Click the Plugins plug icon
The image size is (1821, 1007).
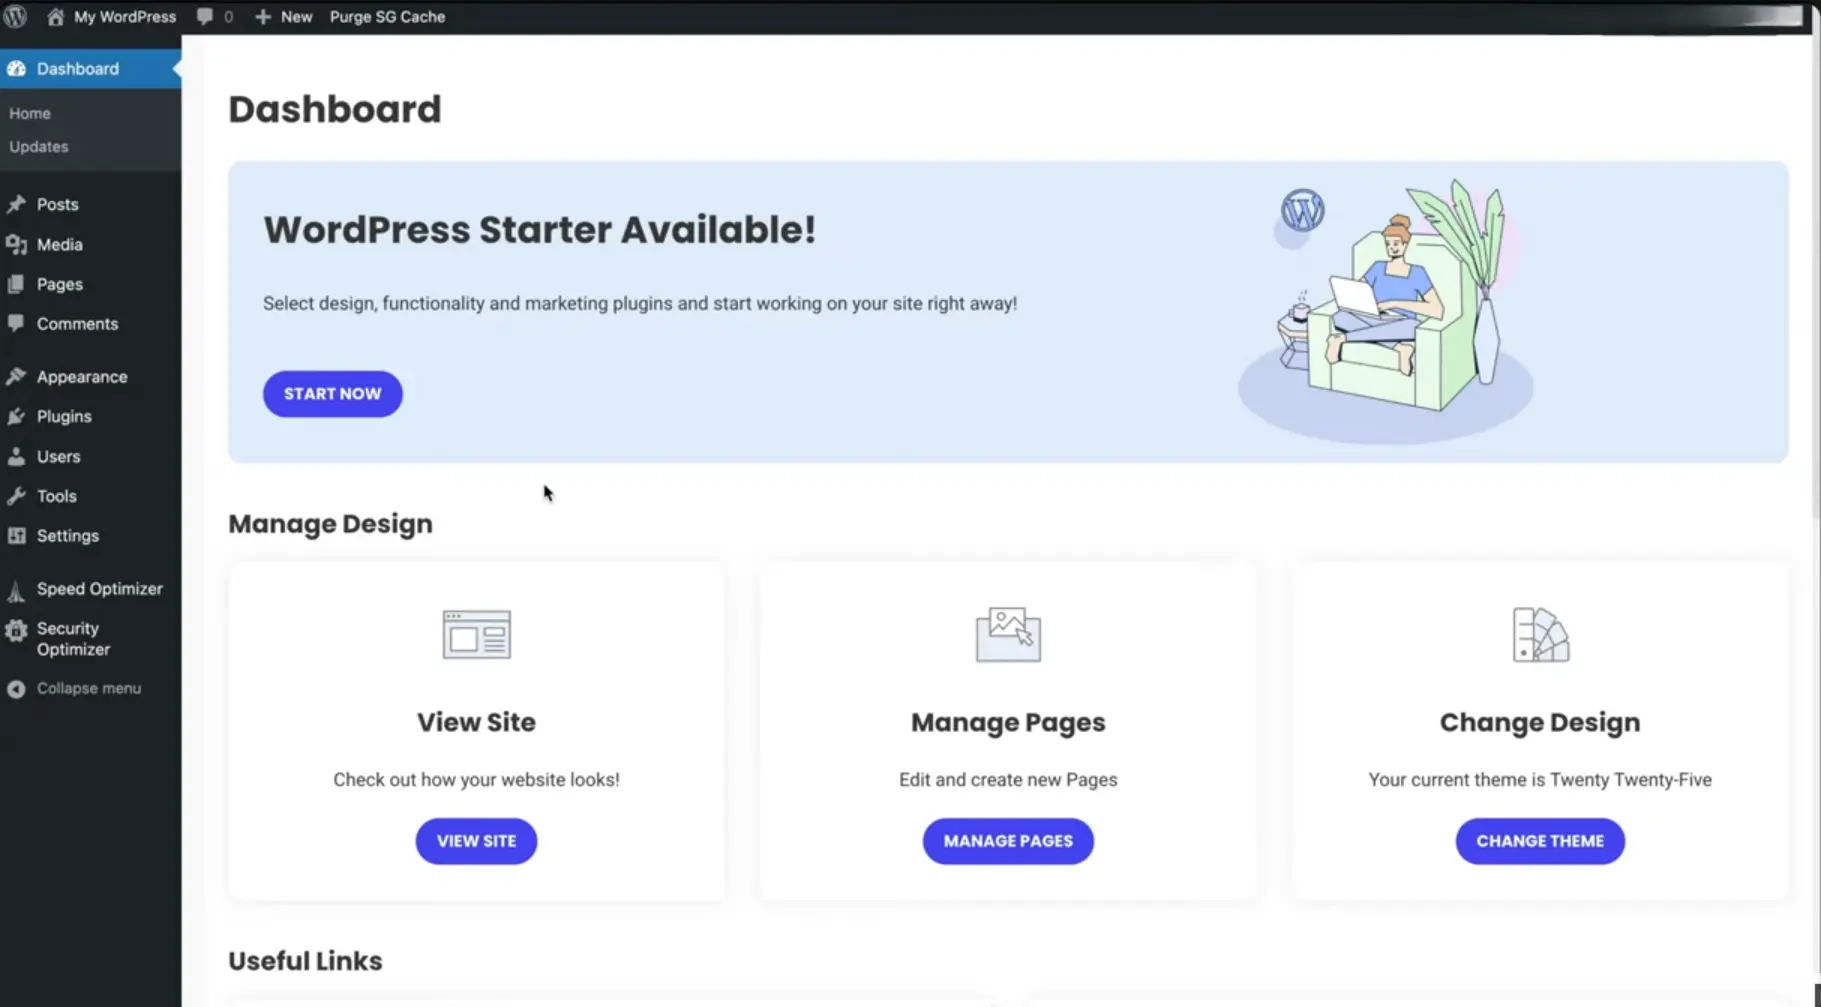pyautogui.click(x=16, y=416)
